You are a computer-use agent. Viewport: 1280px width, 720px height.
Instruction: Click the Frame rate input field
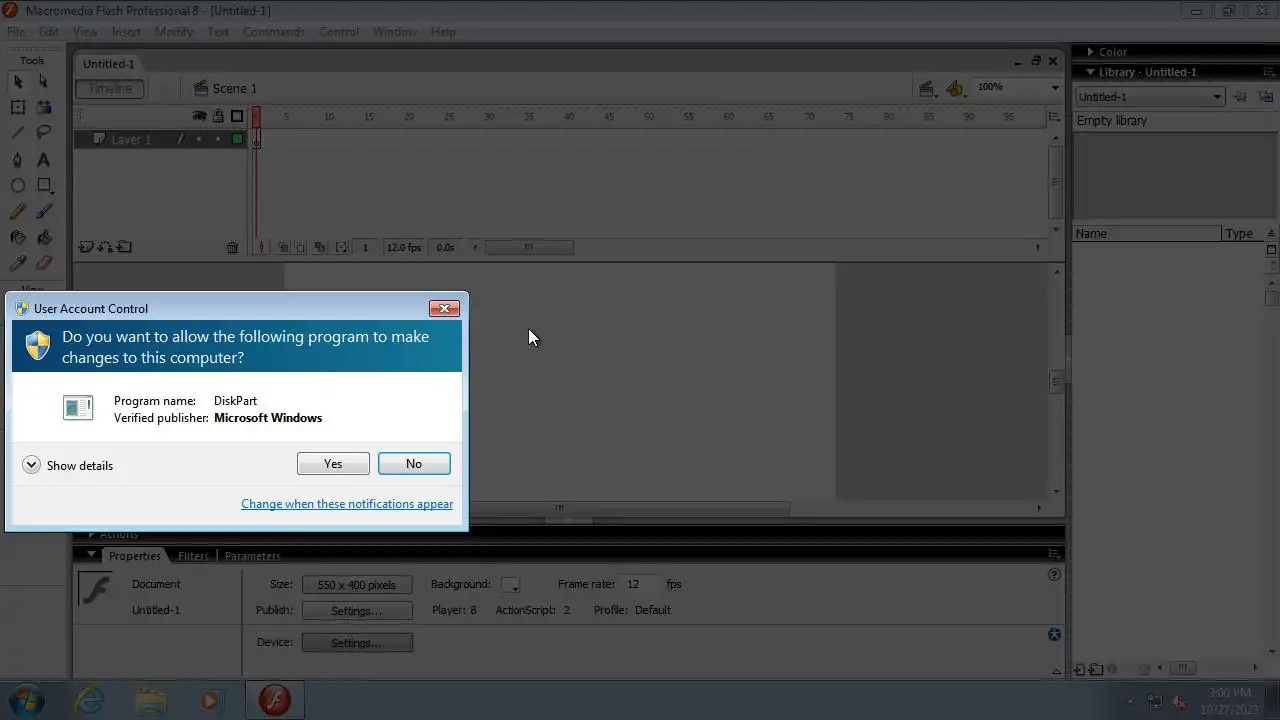pos(639,584)
